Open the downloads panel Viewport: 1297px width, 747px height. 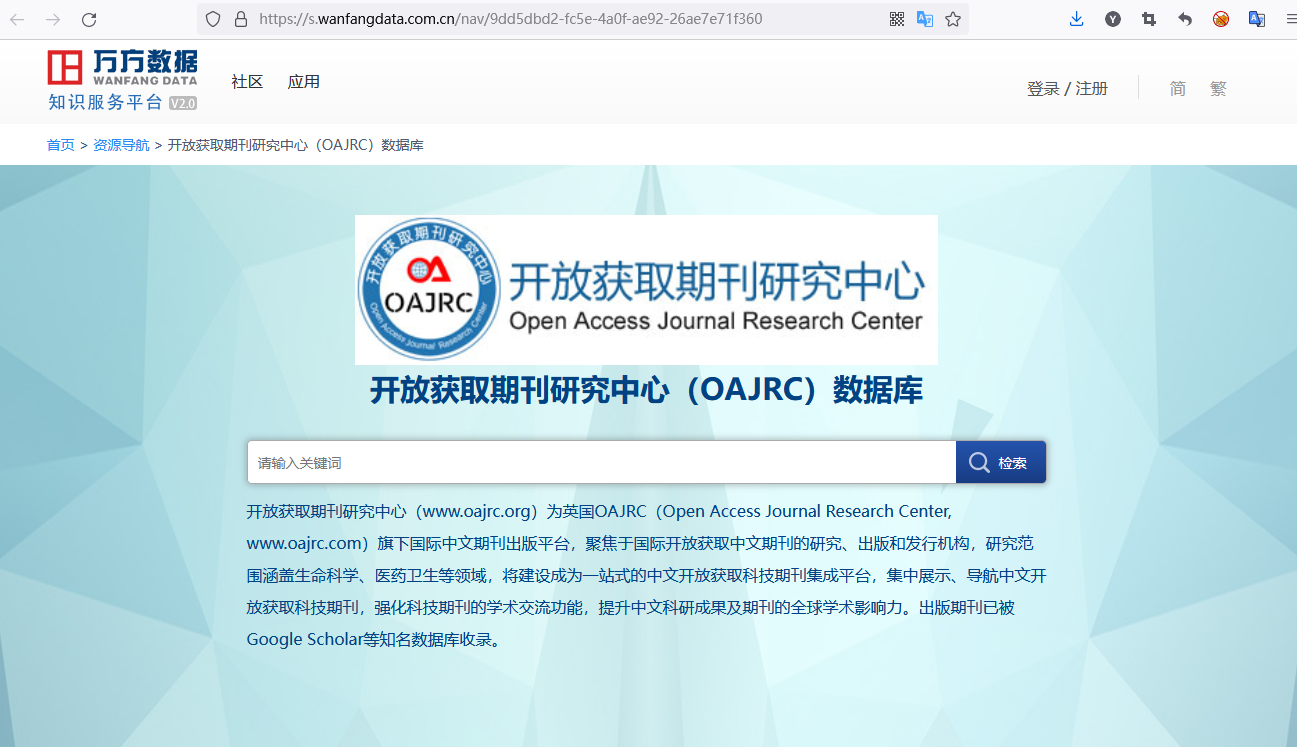tap(1077, 19)
